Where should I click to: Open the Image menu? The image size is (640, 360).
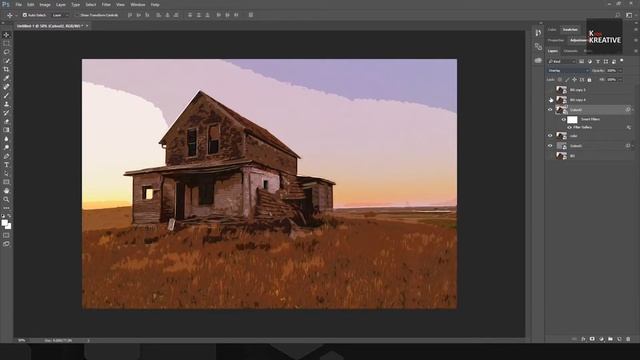tap(45, 4)
